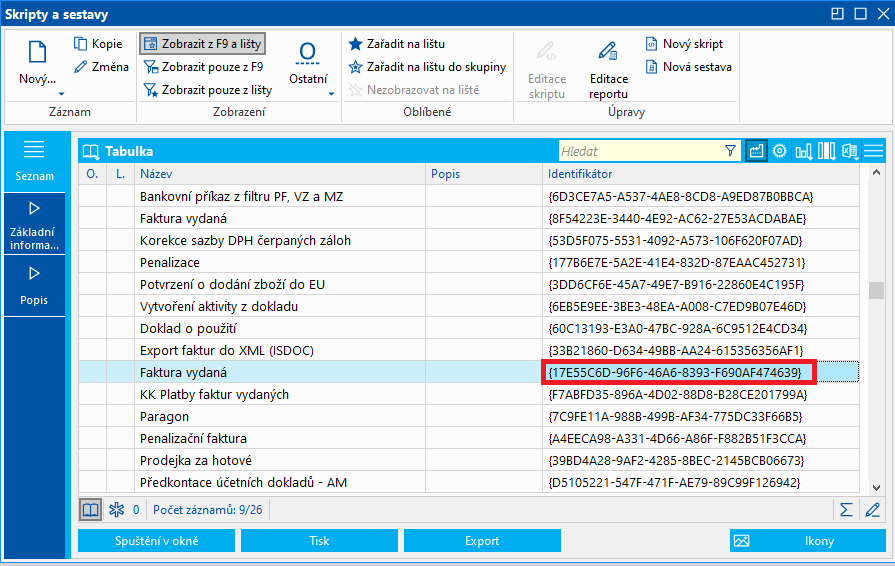
Task: Select KK Platby faktur vydaných row
Action: coord(469,394)
